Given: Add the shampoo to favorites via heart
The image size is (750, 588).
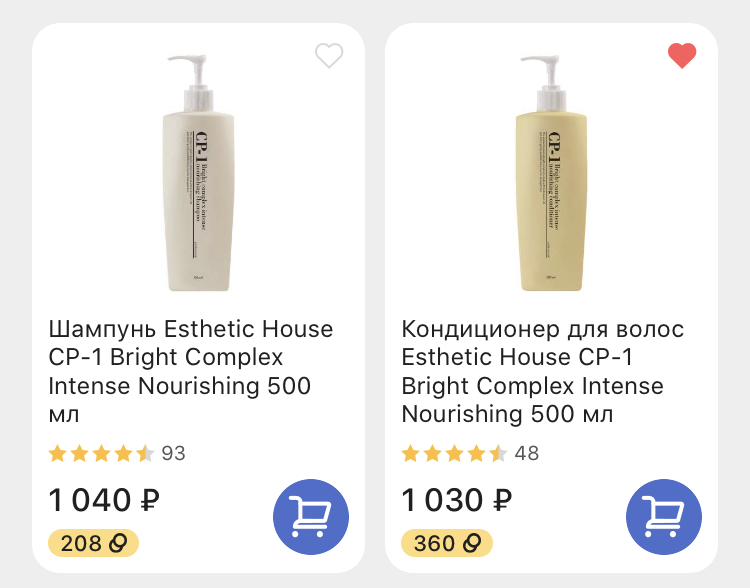Looking at the screenshot, I should coord(329,56).
